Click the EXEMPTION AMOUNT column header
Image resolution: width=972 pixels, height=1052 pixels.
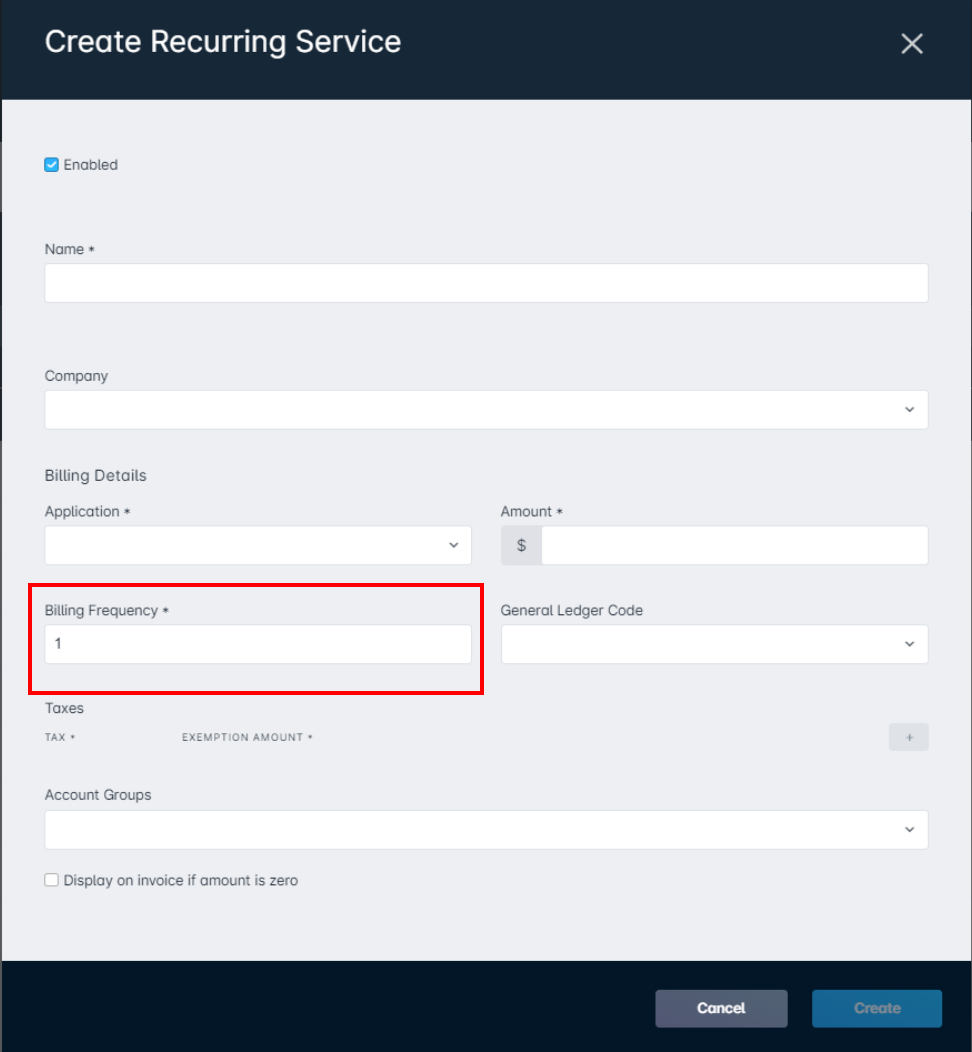248,737
